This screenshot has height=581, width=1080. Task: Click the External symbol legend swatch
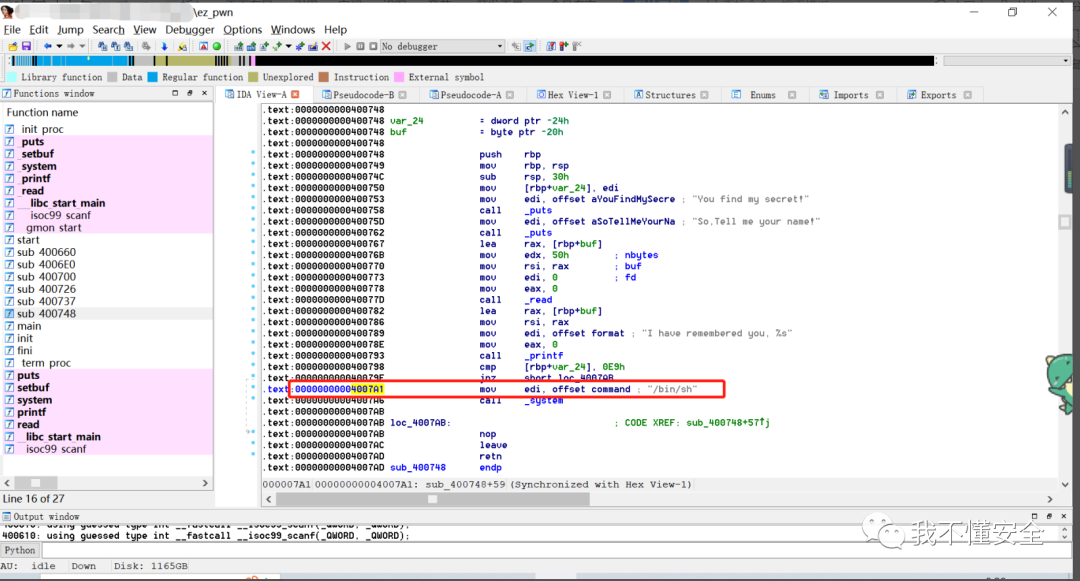coord(399,77)
